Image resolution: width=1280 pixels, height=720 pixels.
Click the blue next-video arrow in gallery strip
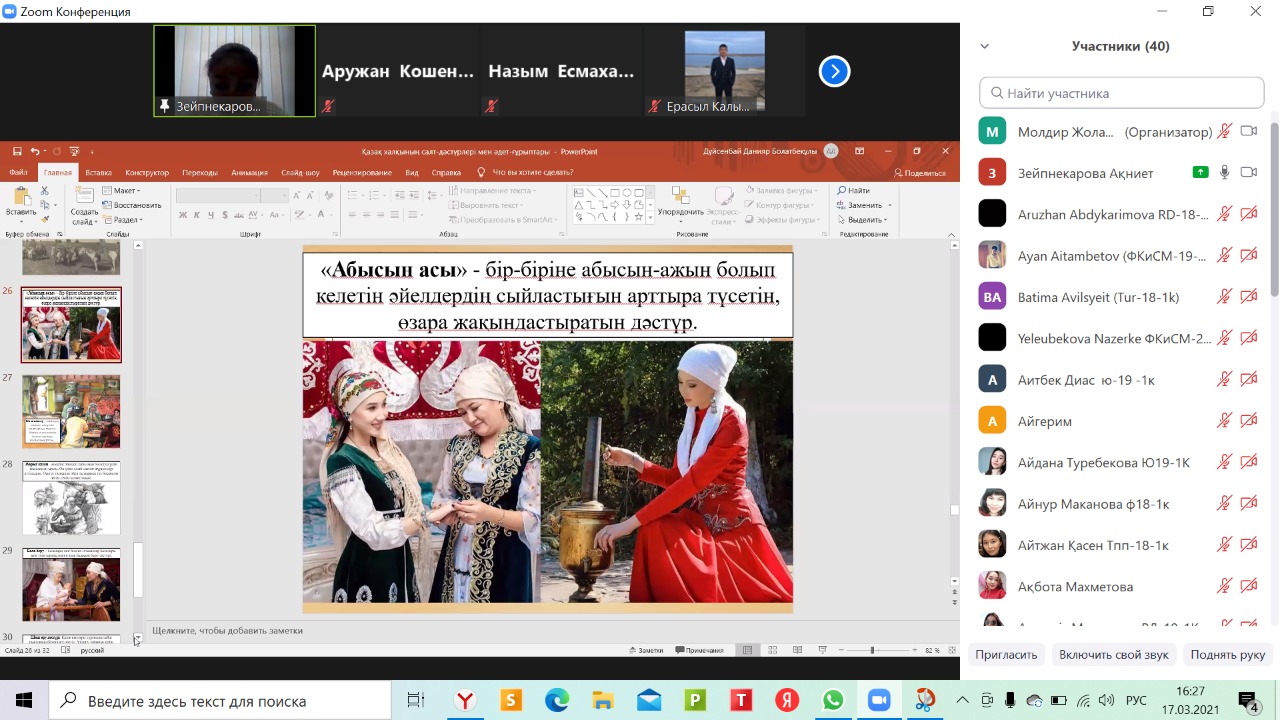click(x=834, y=71)
